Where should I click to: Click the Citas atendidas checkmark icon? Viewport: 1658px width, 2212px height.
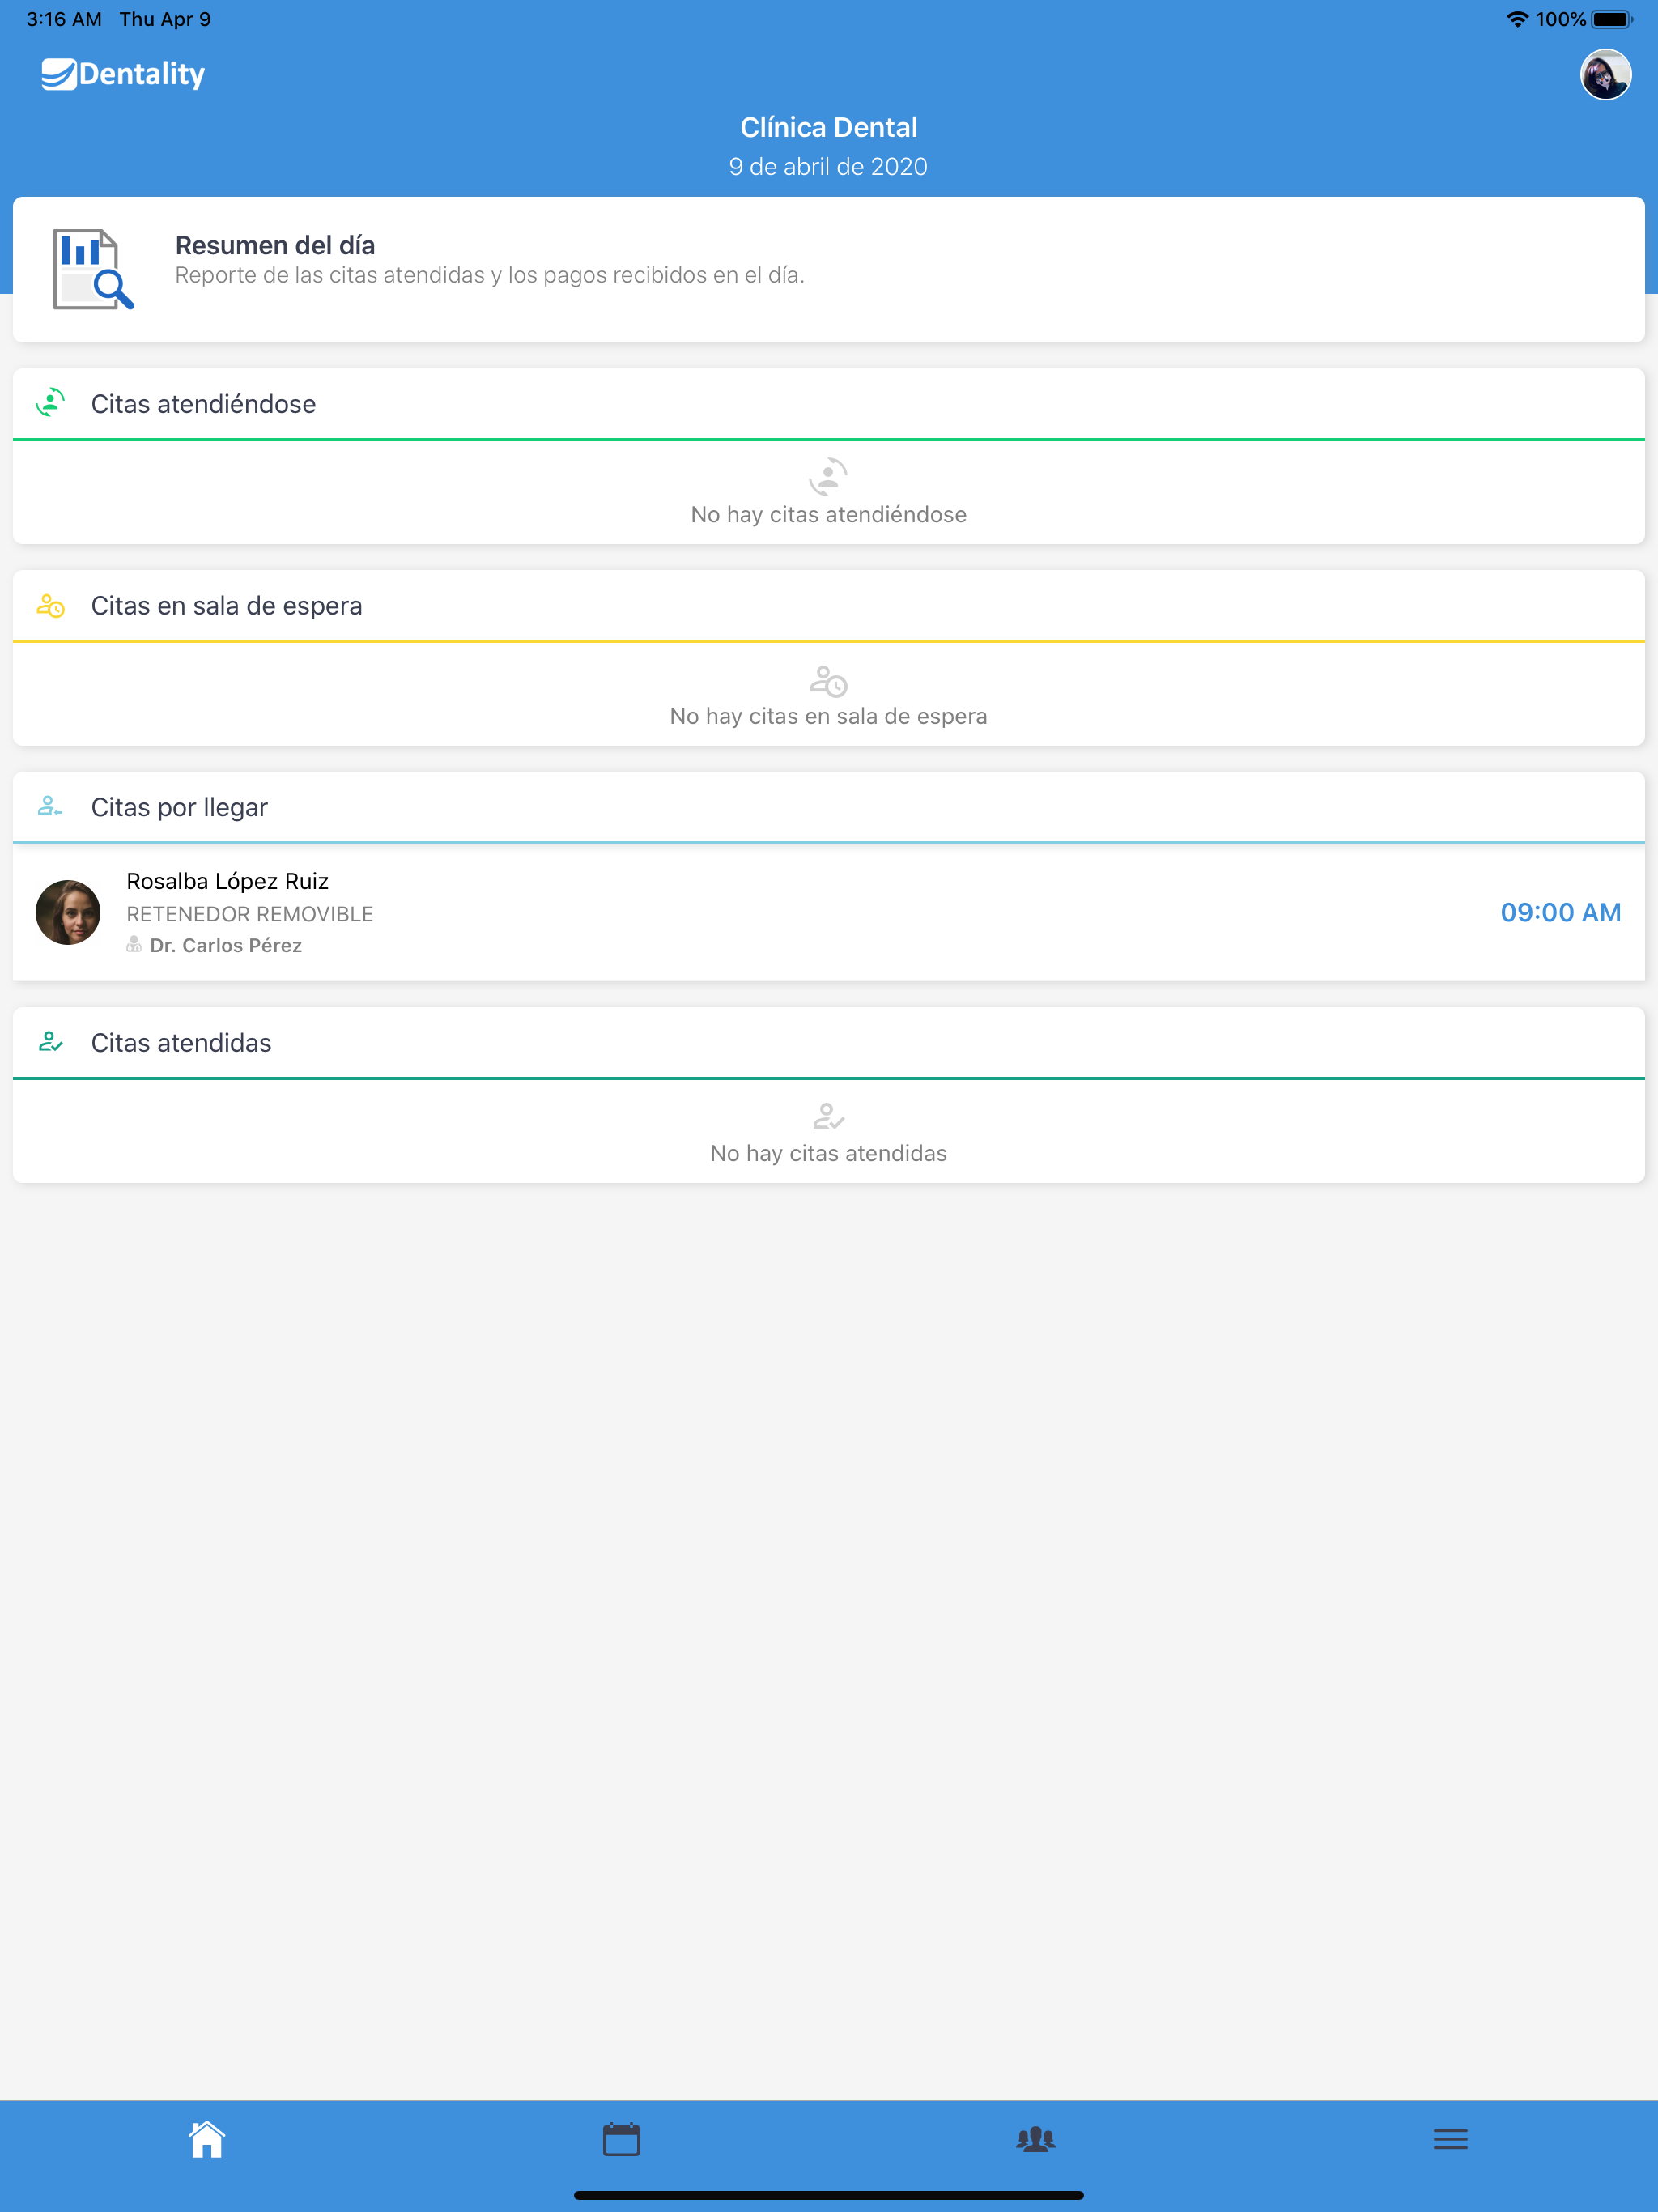[x=50, y=1042]
